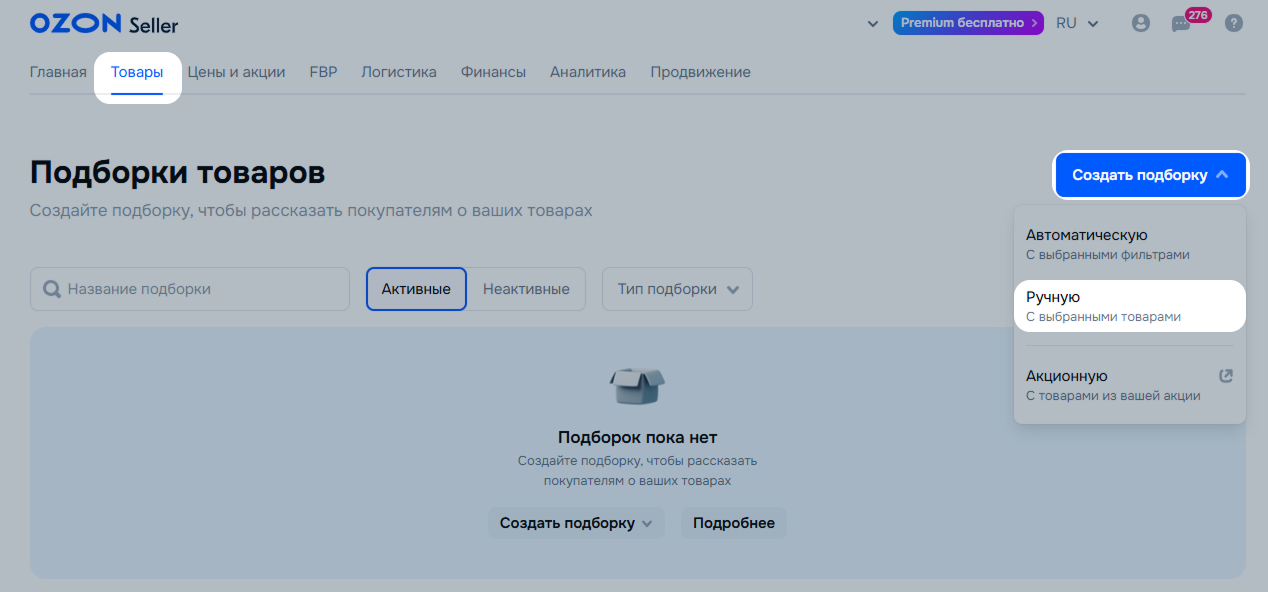Viewport: 1268px width, 592px height.
Task: Go to Главная tab
Action: point(58,72)
